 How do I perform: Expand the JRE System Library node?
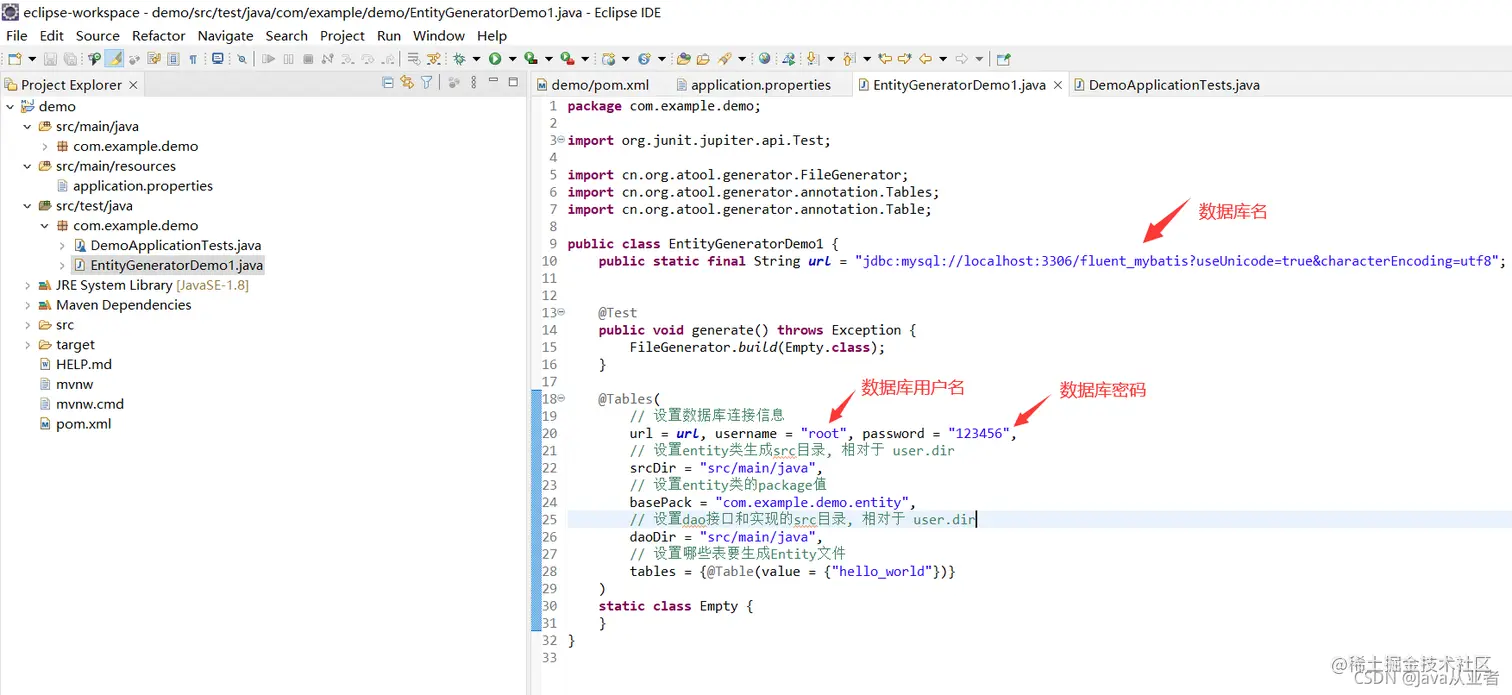pos(28,285)
